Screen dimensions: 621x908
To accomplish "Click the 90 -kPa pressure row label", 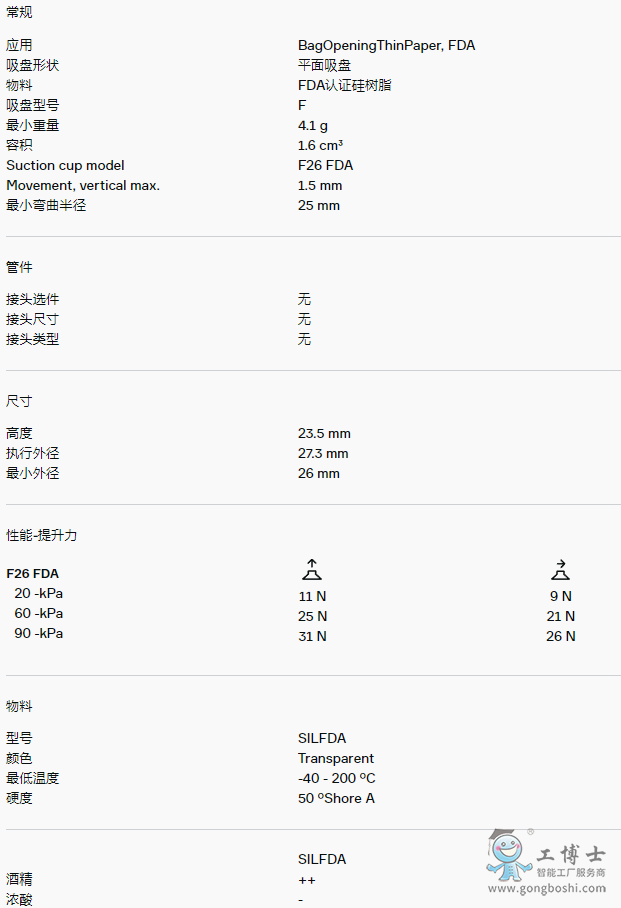I will (38, 633).
